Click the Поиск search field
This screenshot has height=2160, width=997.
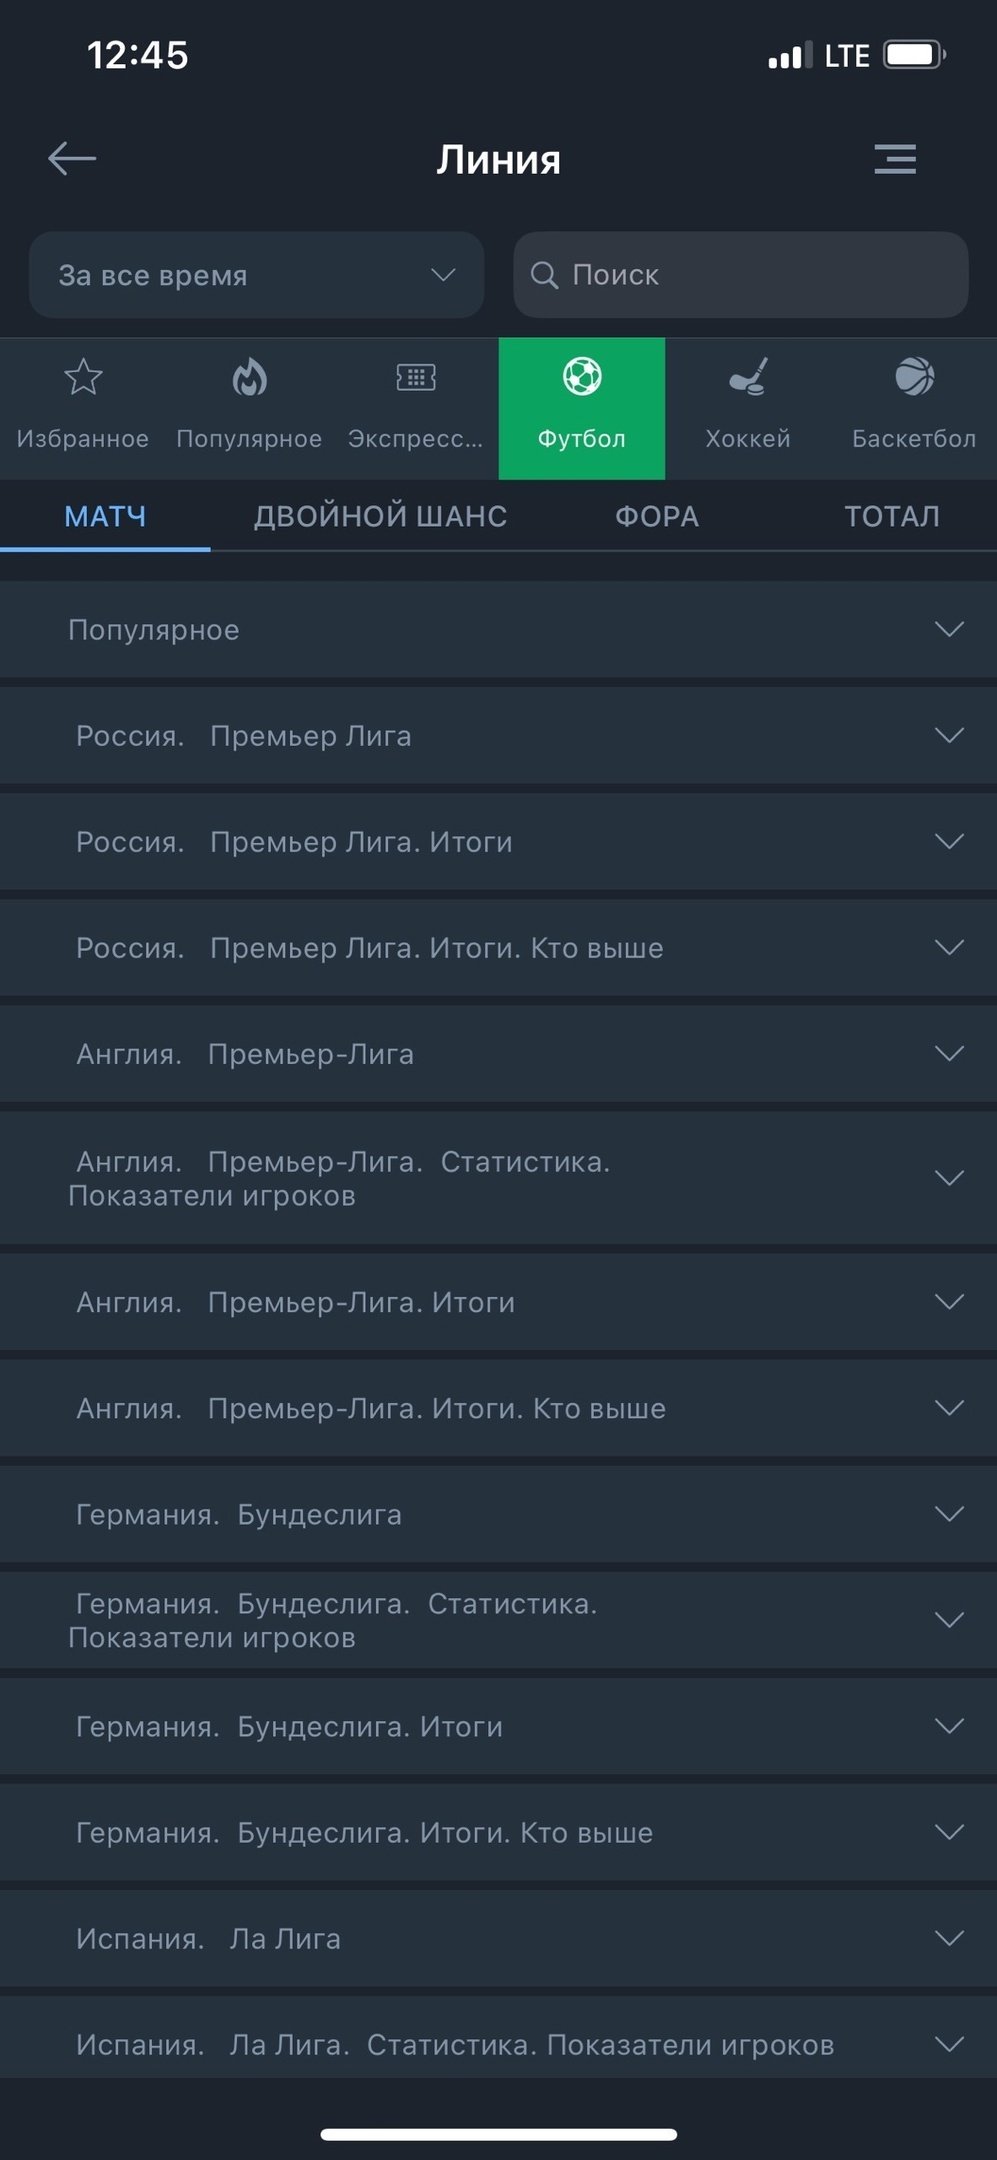[740, 275]
